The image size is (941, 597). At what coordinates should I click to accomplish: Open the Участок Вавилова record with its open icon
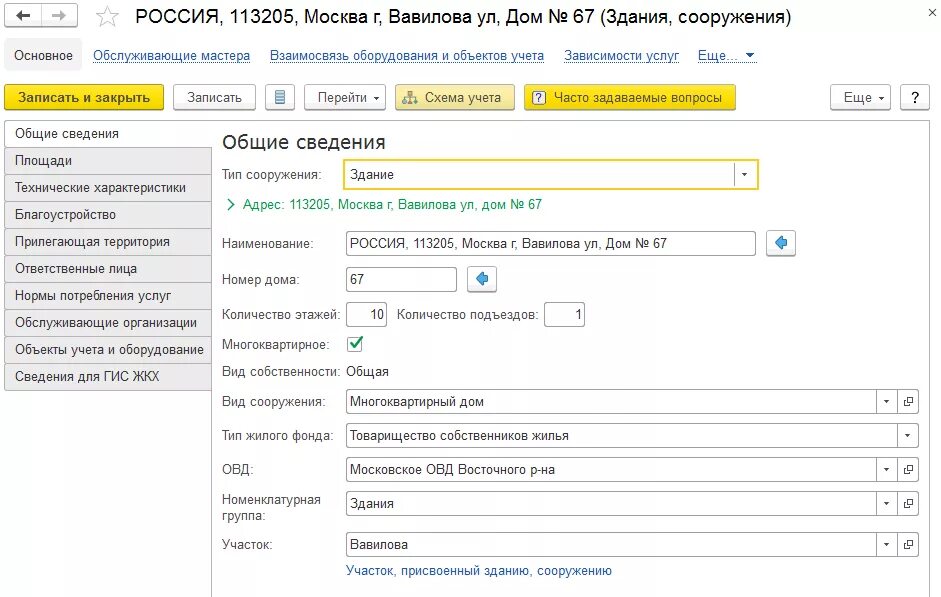click(x=908, y=544)
